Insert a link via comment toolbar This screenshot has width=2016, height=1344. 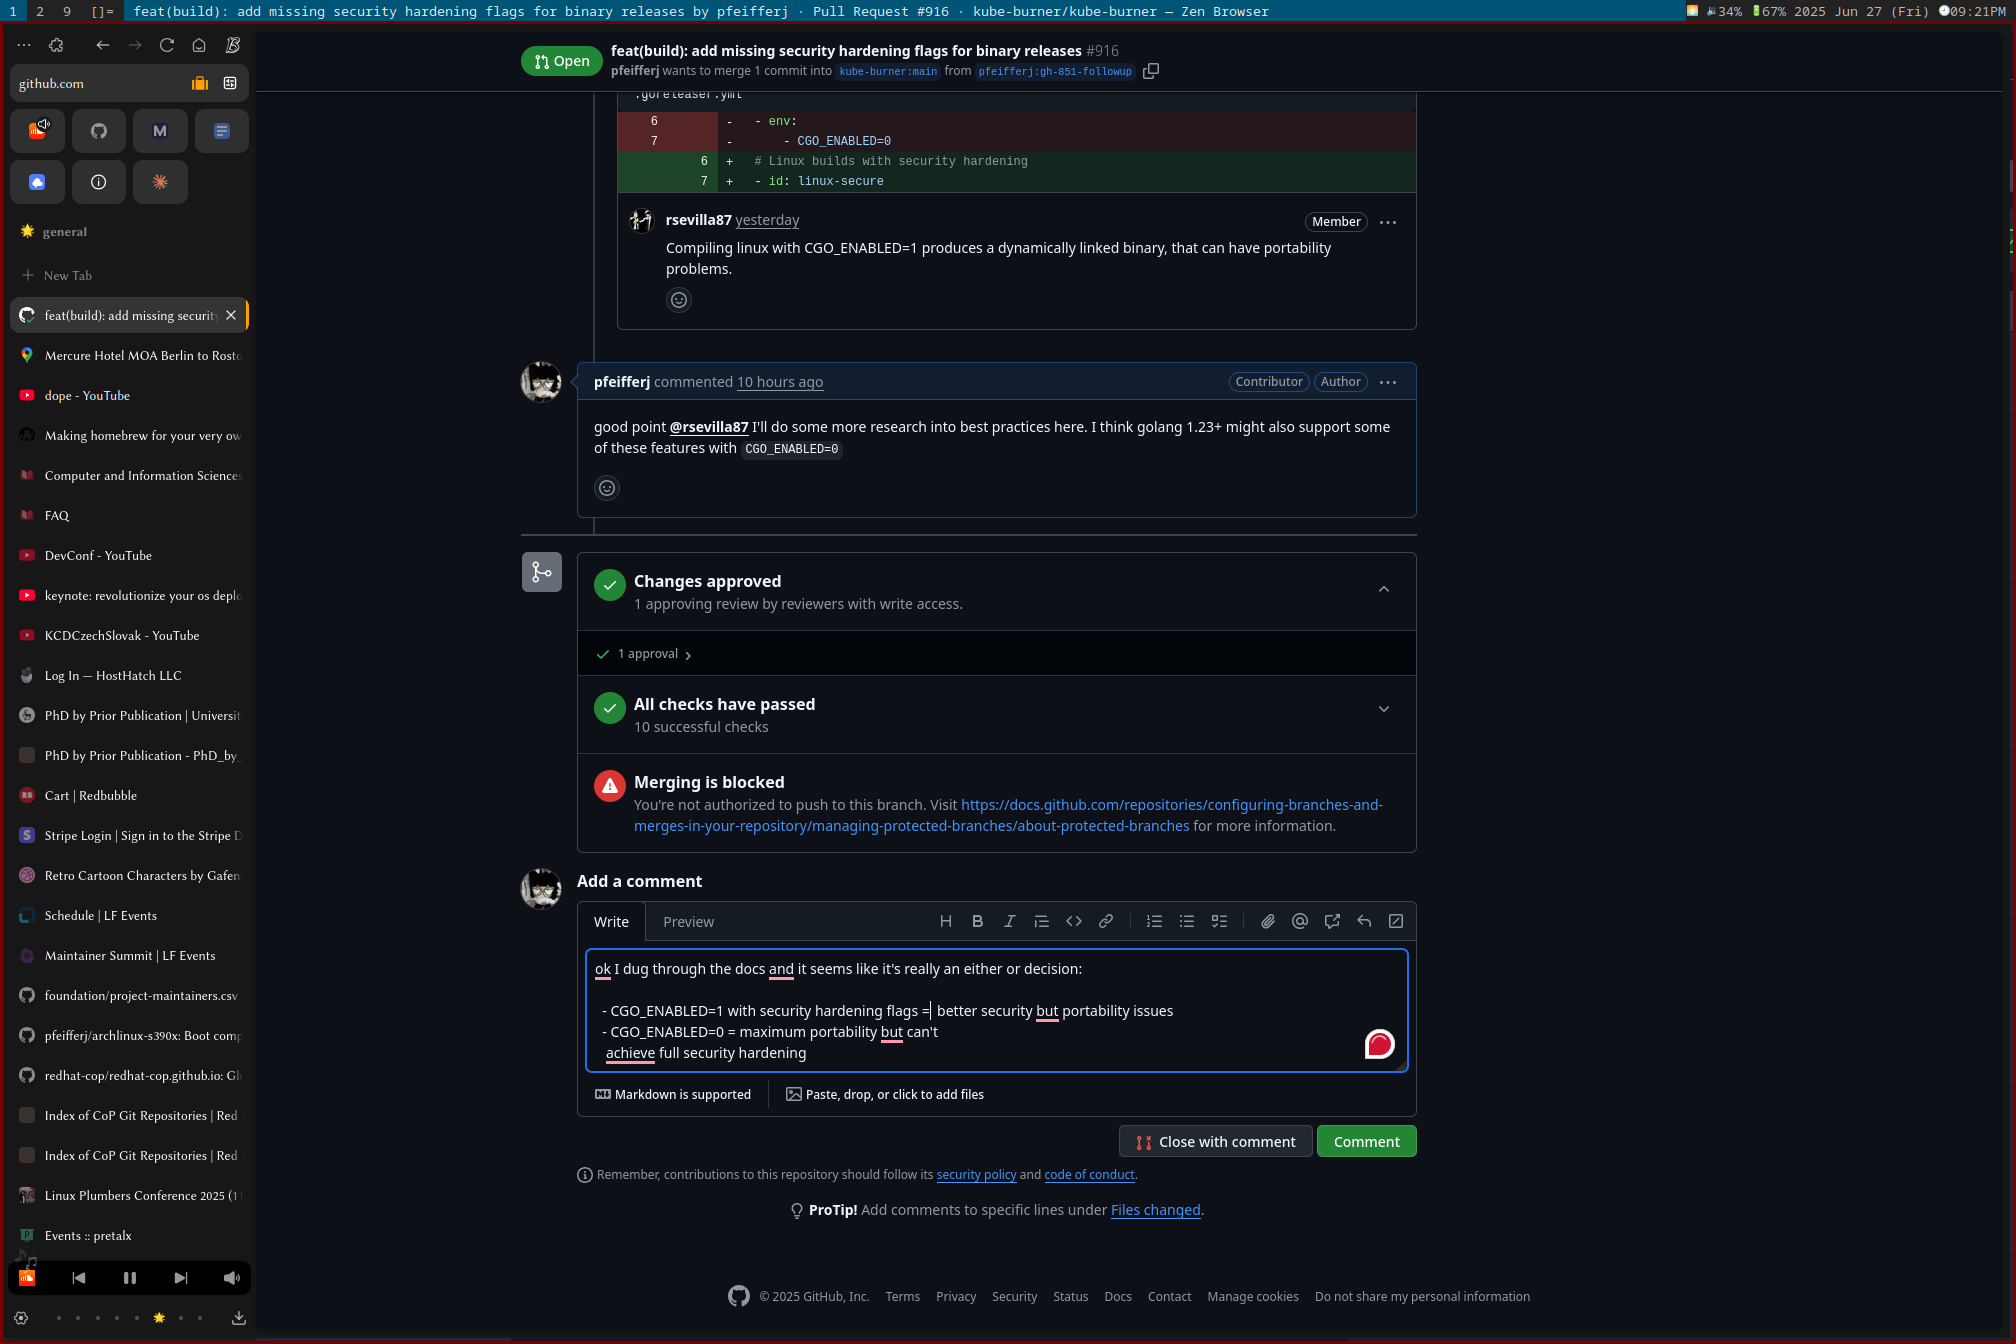1106,921
